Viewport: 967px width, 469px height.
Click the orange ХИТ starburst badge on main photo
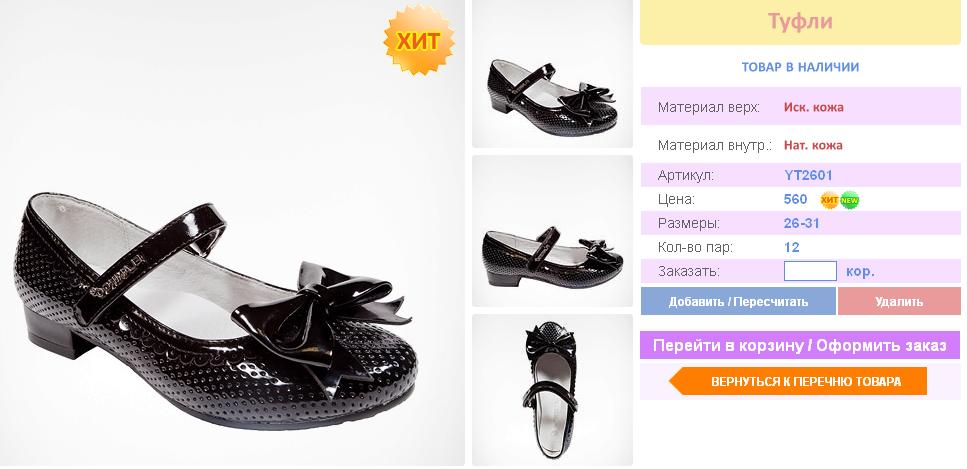pyautogui.click(x=419, y=40)
